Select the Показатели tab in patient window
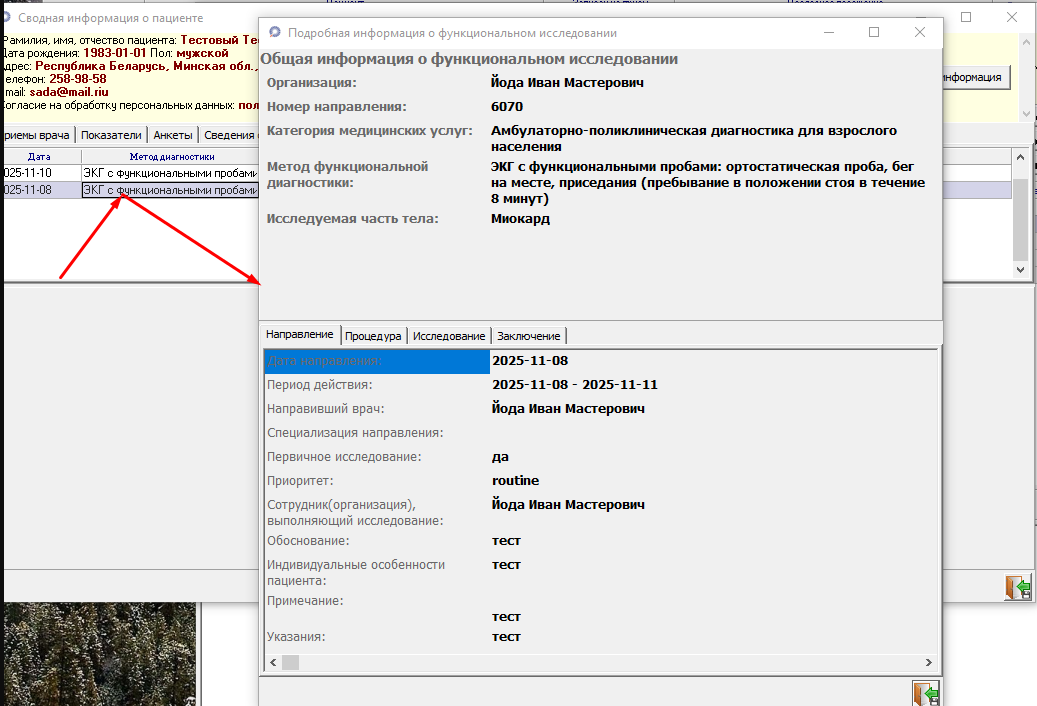The height and width of the screenshot is (706, 1037). (x=111, y=135)
